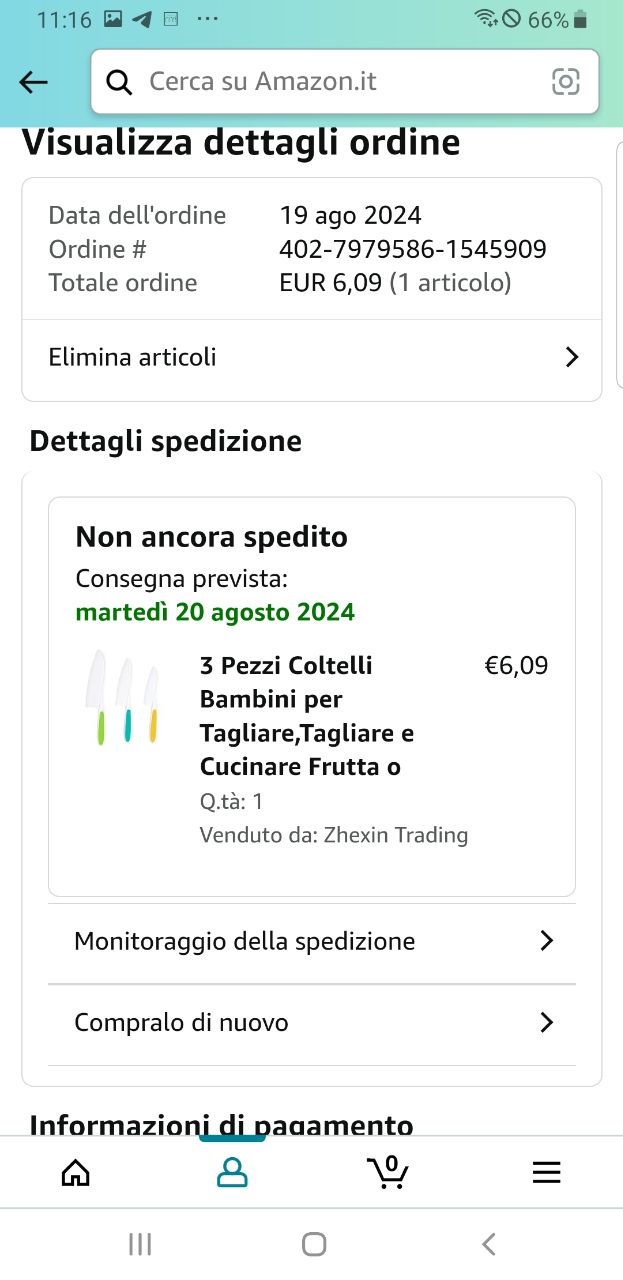The height and width of the screenshot is (1280, 623).
Task: Expand the Elimina articoli chevron
Action: tap(572, 357)
